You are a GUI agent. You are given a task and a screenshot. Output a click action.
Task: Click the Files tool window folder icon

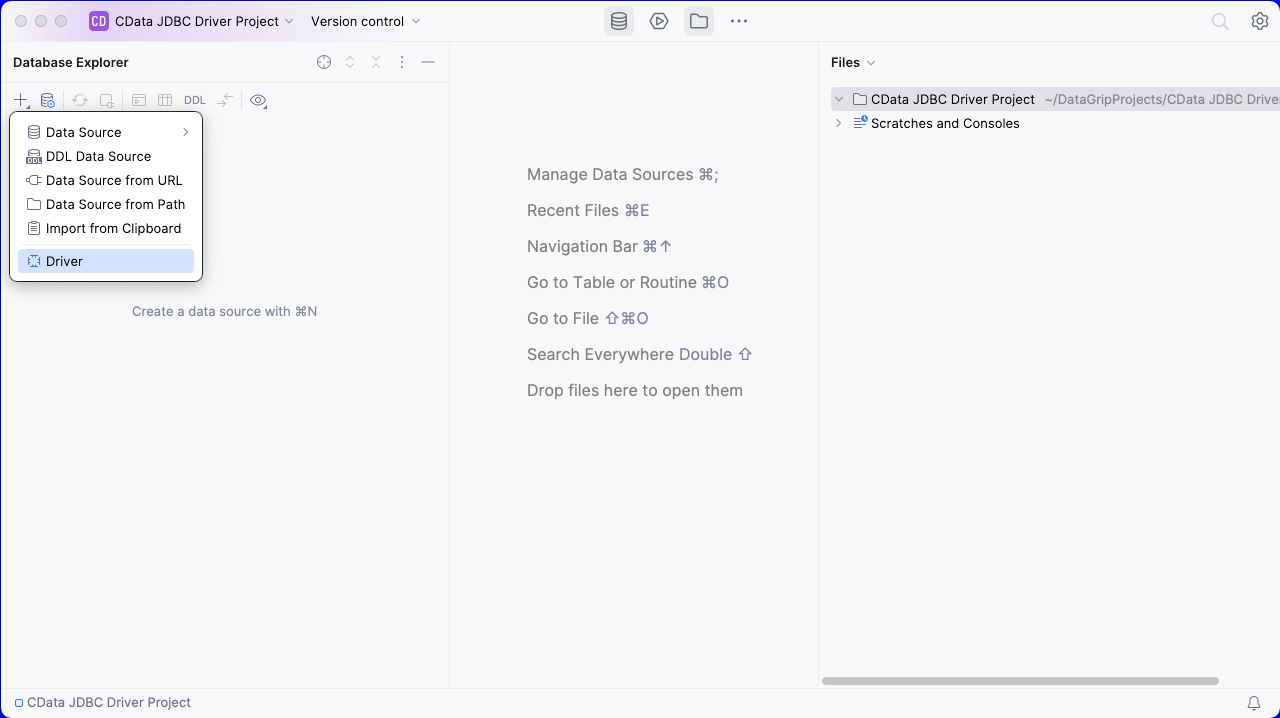pos(699,21)
